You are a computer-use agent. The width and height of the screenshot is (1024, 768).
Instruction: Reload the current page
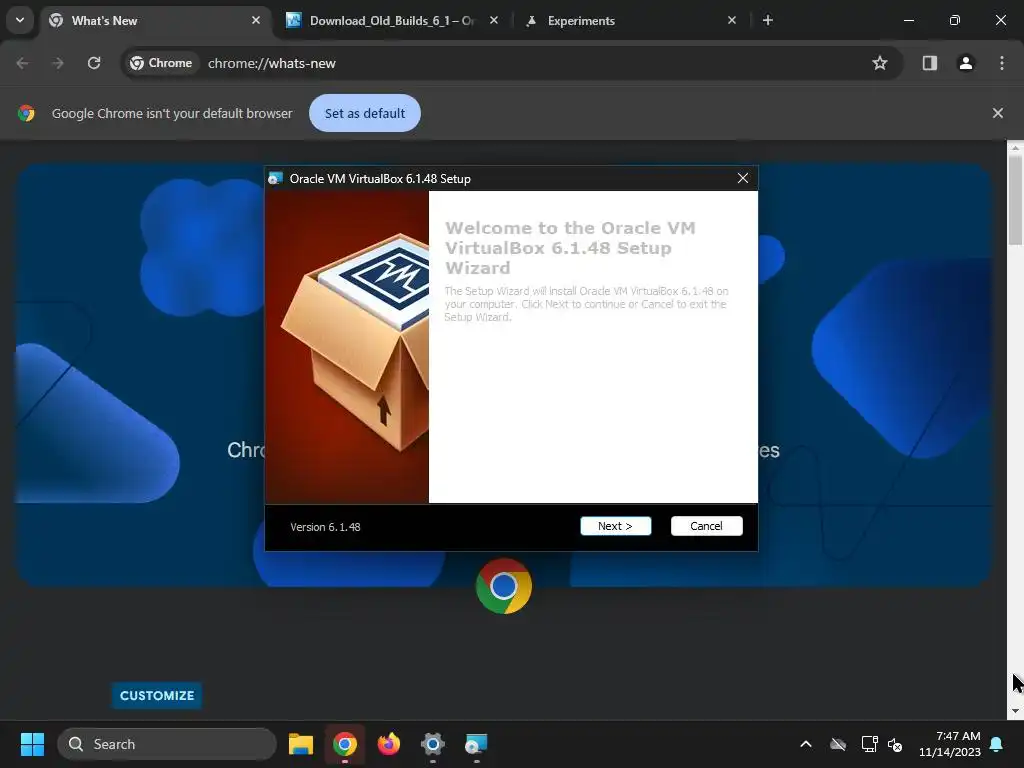click(94, 63)
